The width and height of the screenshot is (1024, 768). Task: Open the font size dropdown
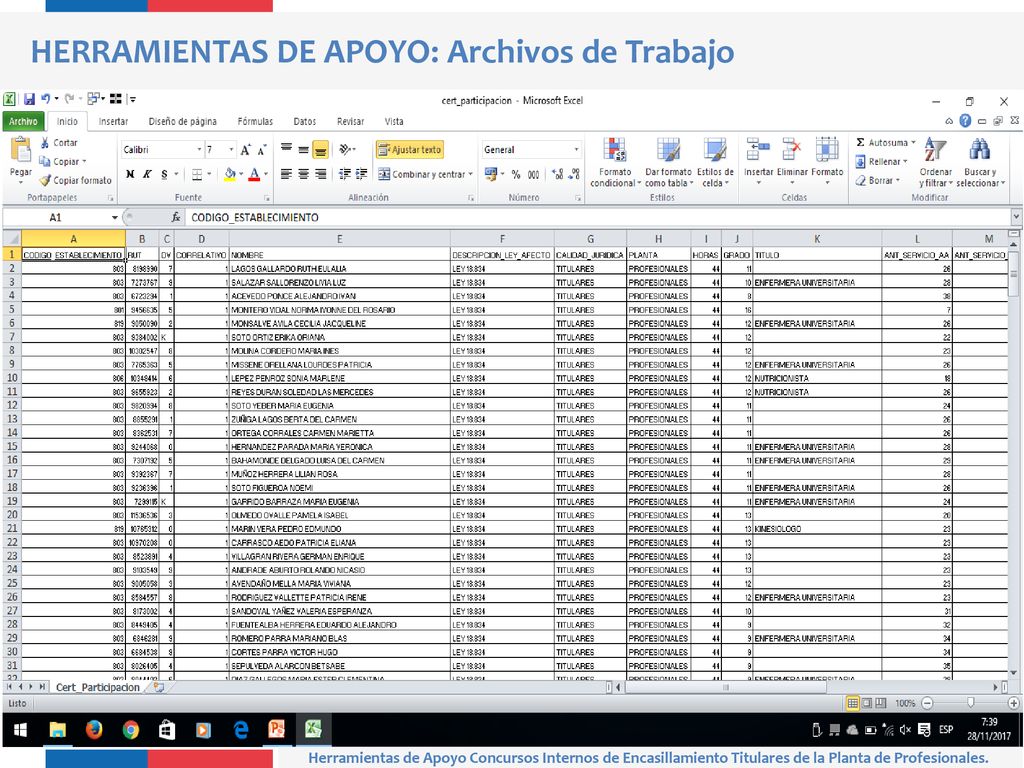pos(231,150)
